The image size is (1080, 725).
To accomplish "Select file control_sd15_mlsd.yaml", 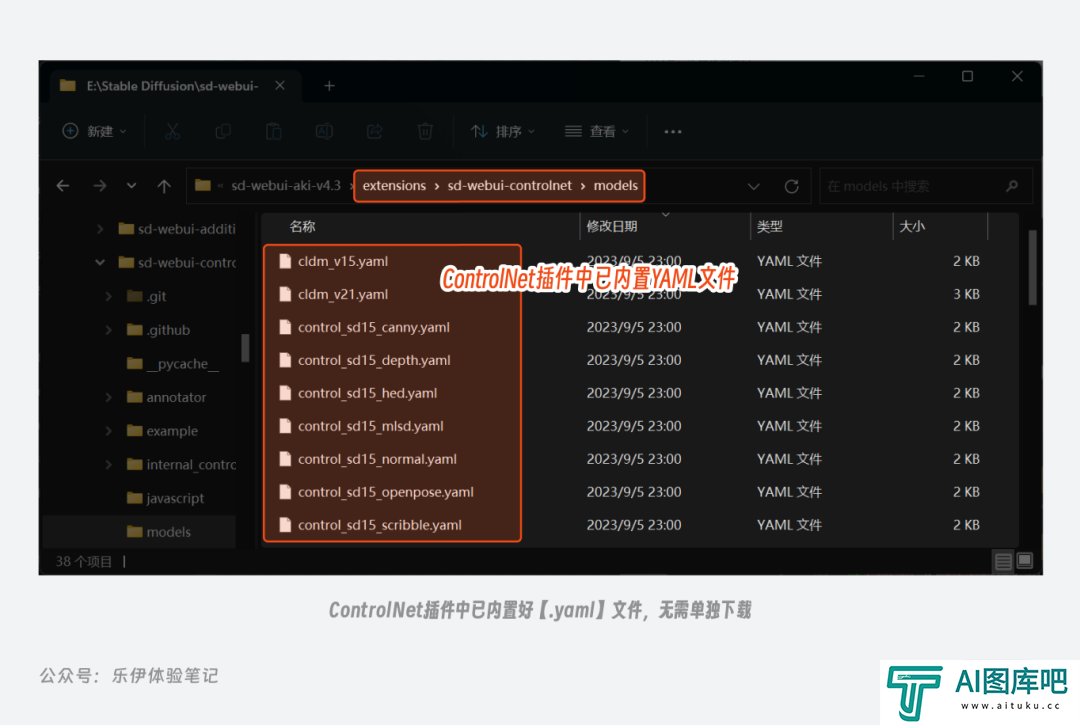I will tap(371, 427).
